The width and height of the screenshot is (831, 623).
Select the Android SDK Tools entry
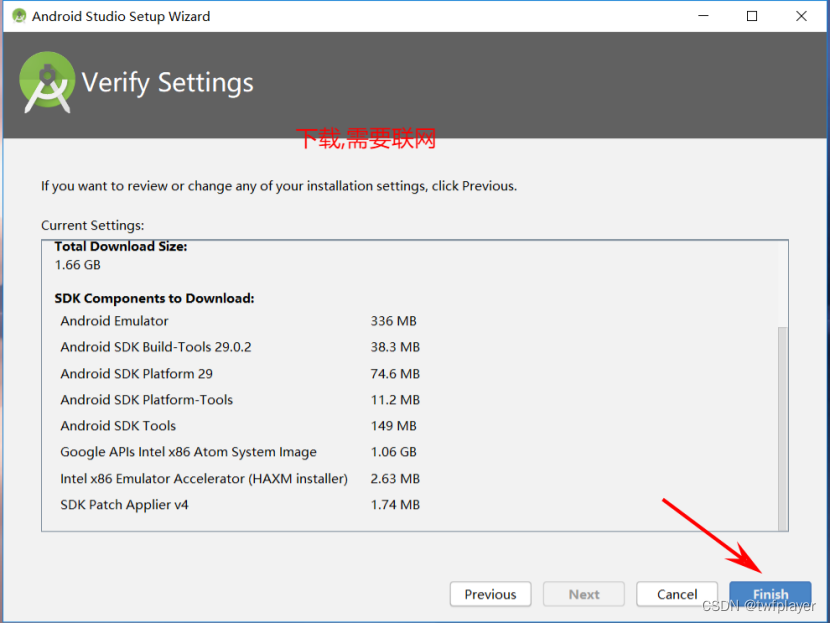(118, 426)
